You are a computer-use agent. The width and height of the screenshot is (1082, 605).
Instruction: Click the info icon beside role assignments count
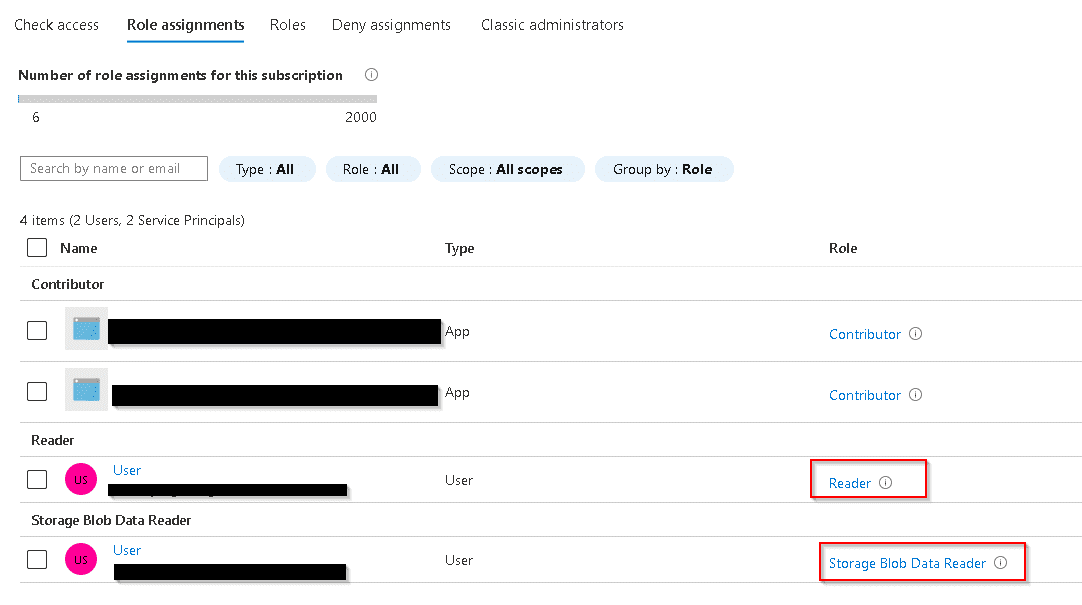coord(371,74)
